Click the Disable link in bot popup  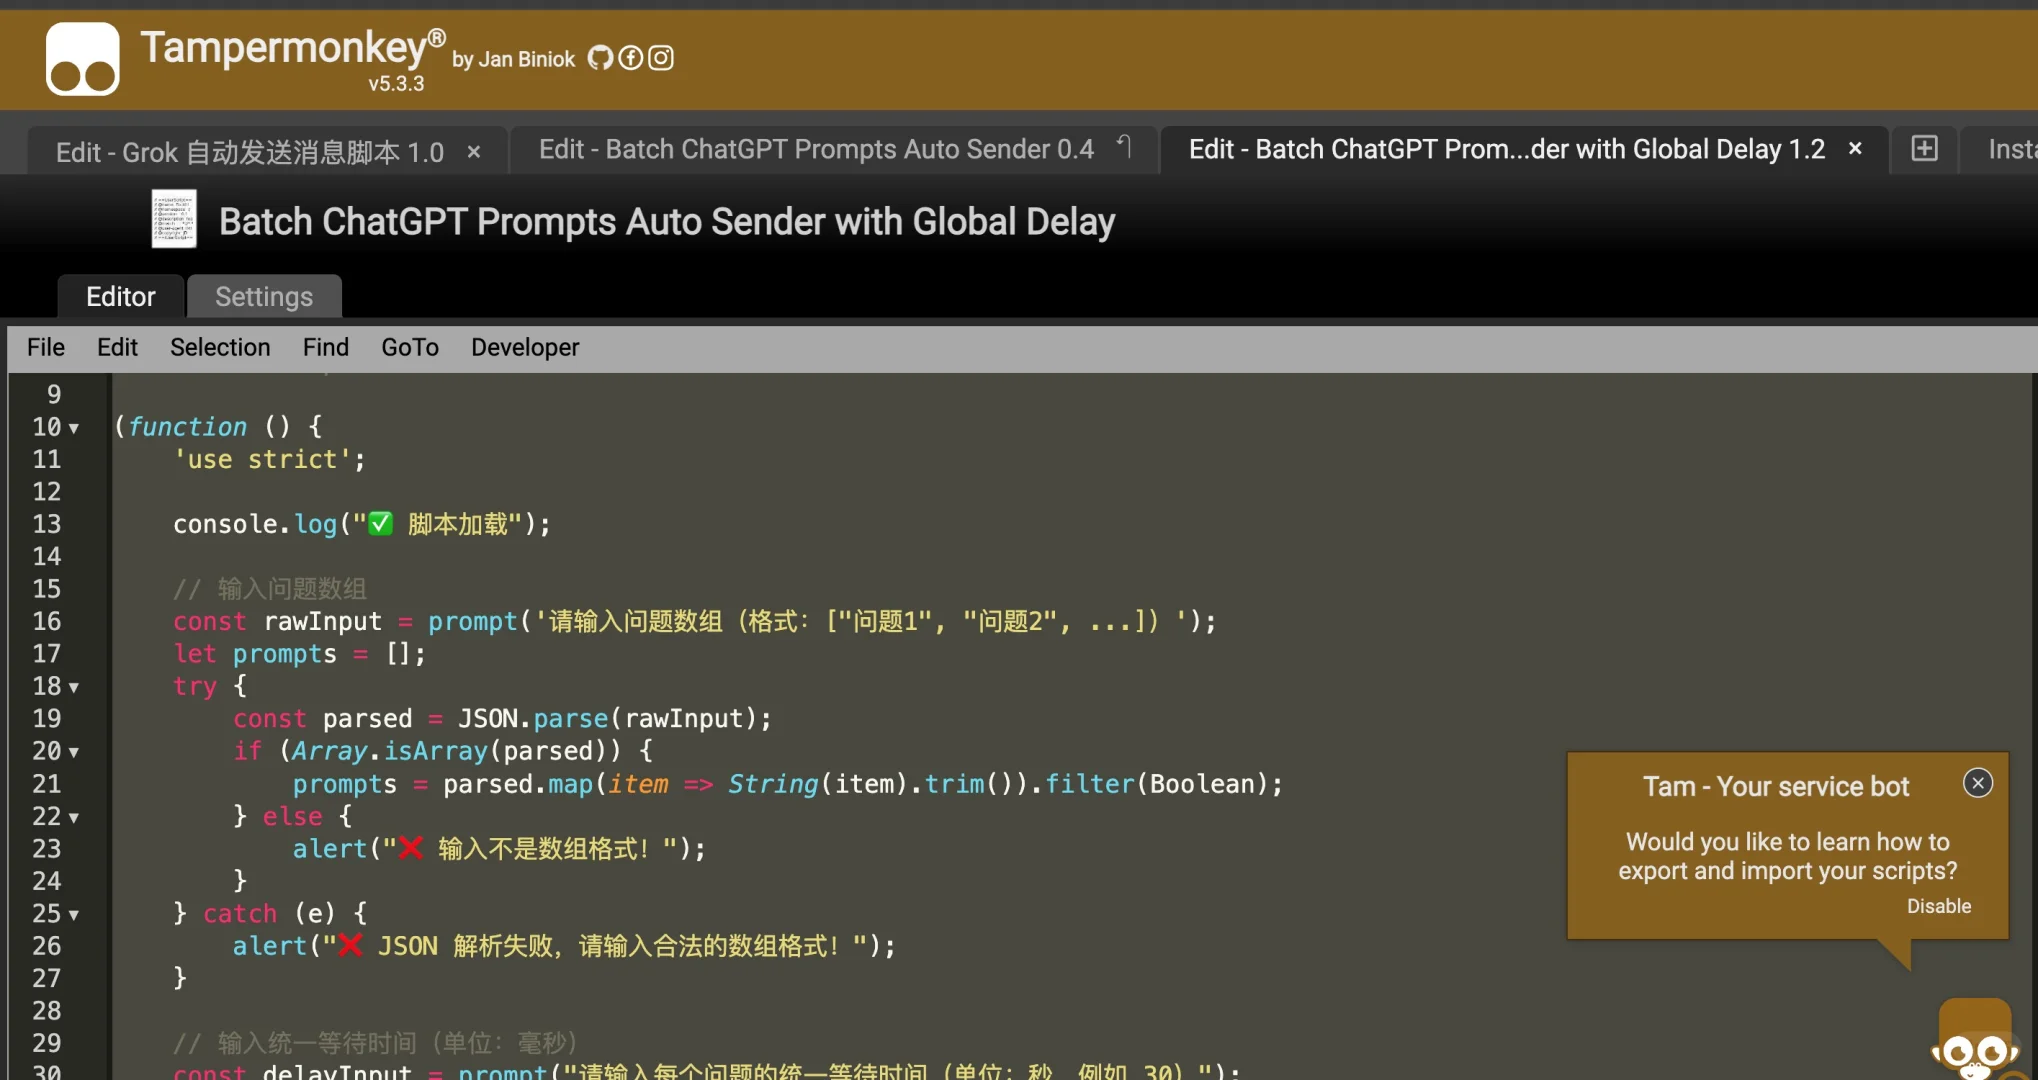pos(1938,906)
